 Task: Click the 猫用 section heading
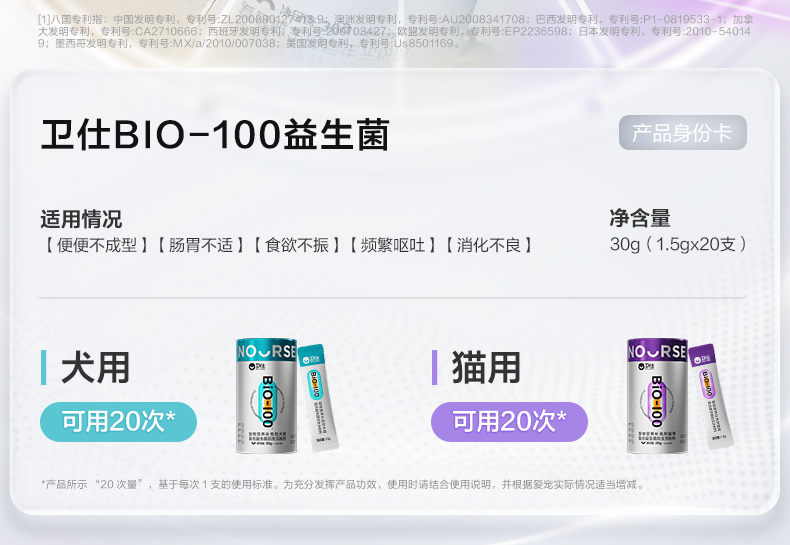click(x=486, y=368)
